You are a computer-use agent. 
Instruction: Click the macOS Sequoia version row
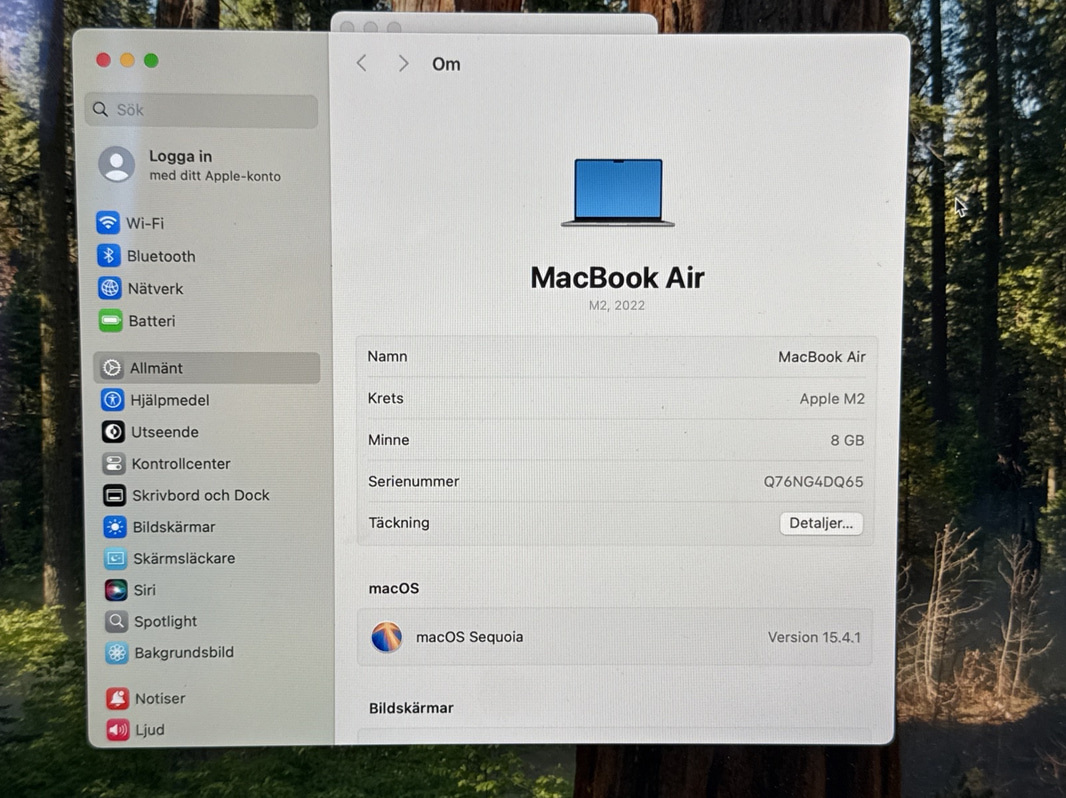(615, 637)
